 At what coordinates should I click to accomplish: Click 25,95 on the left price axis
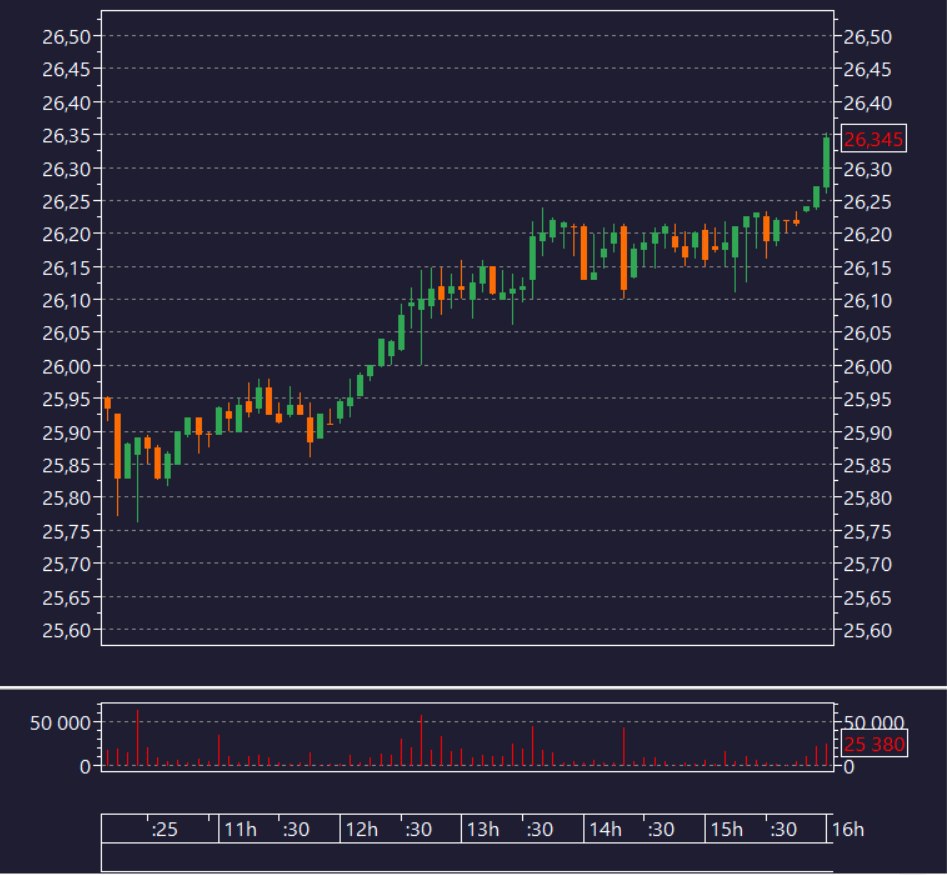tap(66, 399)
